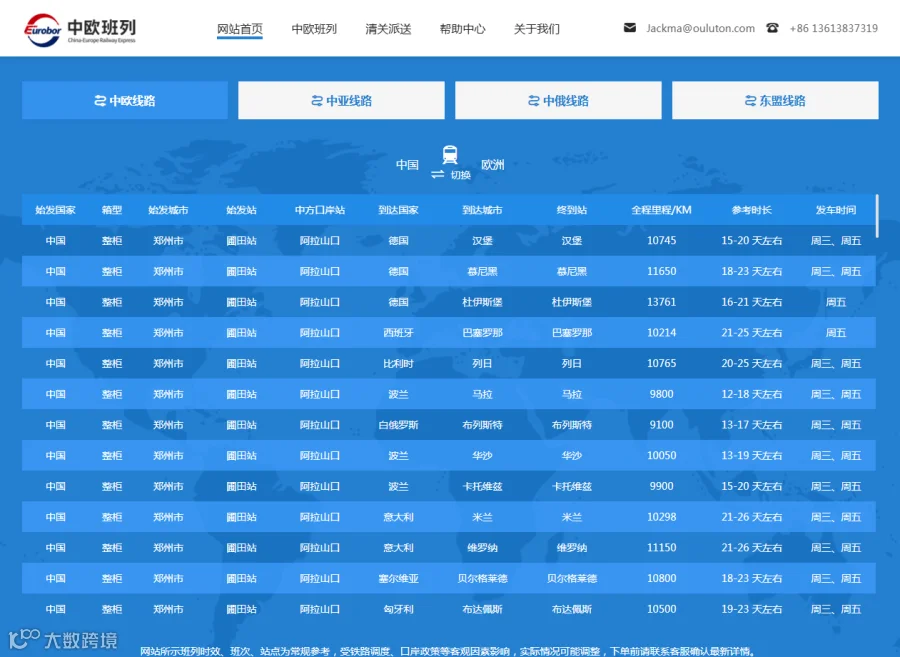Screen dimensions: 900x657
Task: Click the table's vertical scrollbar thumb
Action: [x=877, y=216]
